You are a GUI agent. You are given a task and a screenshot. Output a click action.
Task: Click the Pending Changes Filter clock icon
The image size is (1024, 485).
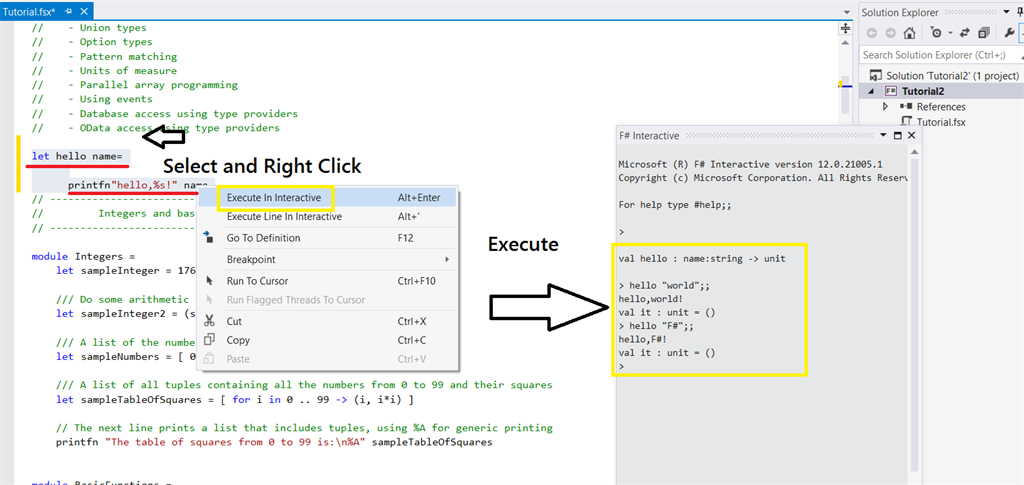[x=936, y=33]
